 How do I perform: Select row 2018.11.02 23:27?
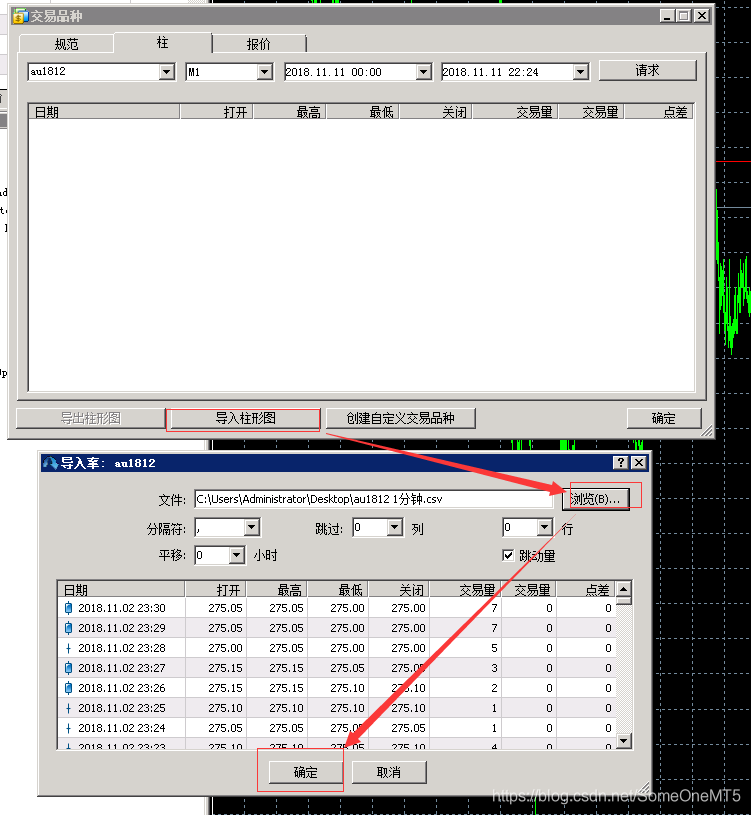point(337,668)
